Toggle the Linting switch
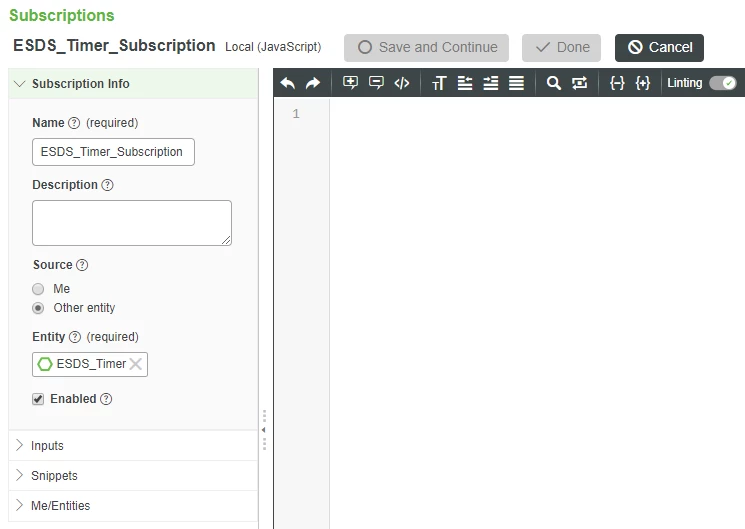Viewport: 745px width, 529px height. tap(723, 83)
